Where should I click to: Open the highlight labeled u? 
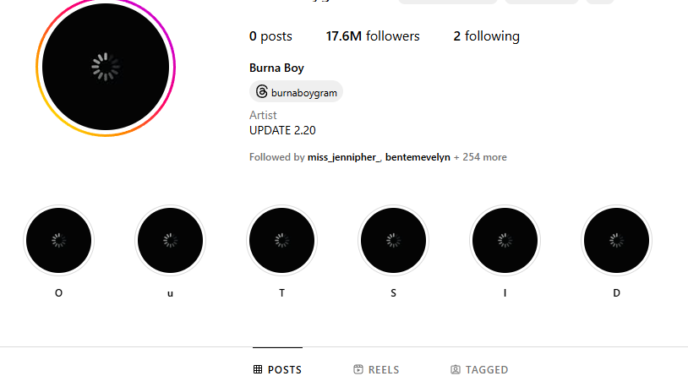[170, 240]
